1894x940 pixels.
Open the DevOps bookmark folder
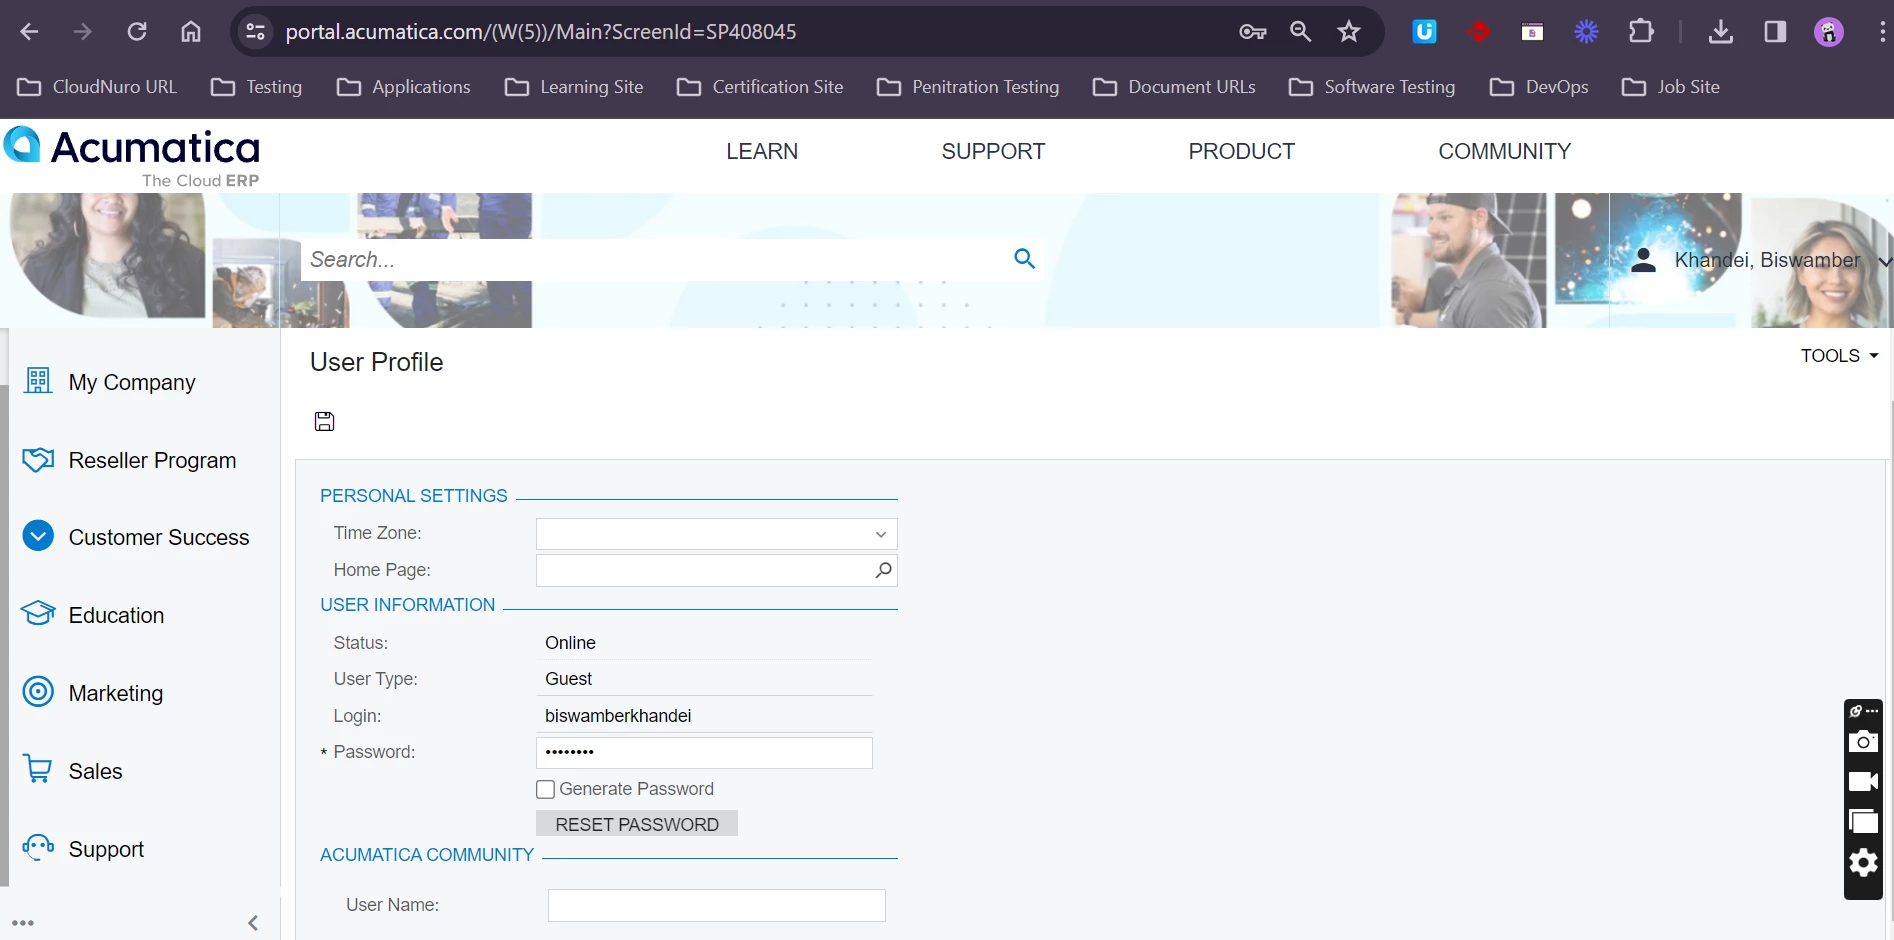[1539, 87]
